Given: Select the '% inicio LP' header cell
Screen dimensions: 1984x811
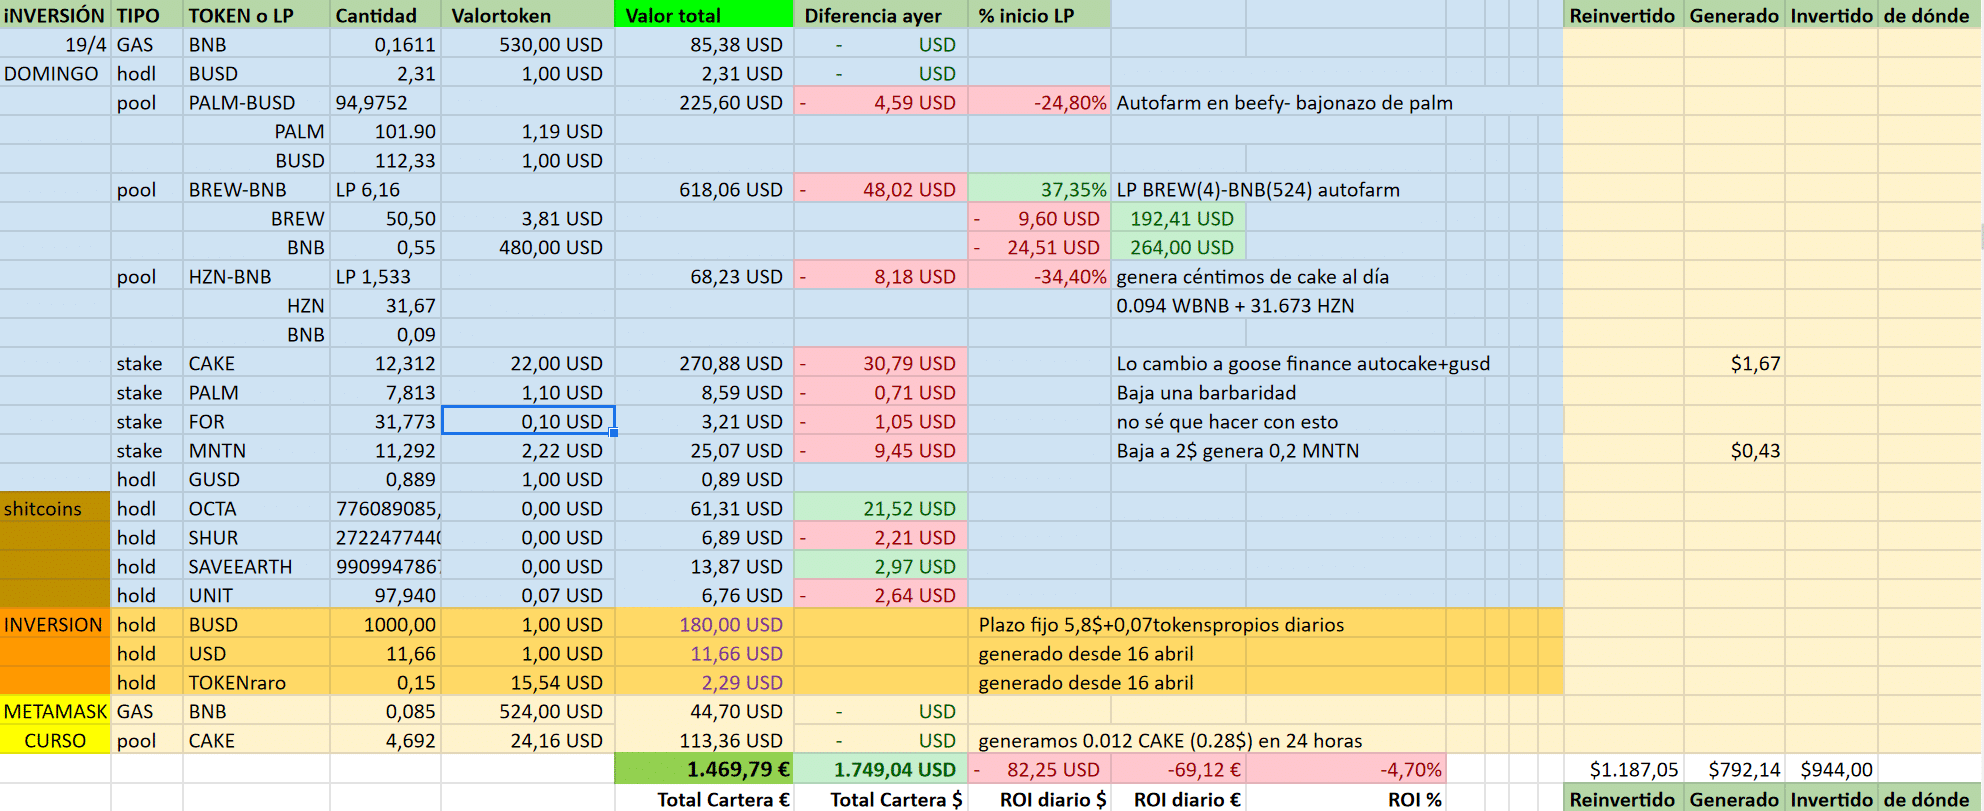Looking at the screenshot, I should 1039,15.
